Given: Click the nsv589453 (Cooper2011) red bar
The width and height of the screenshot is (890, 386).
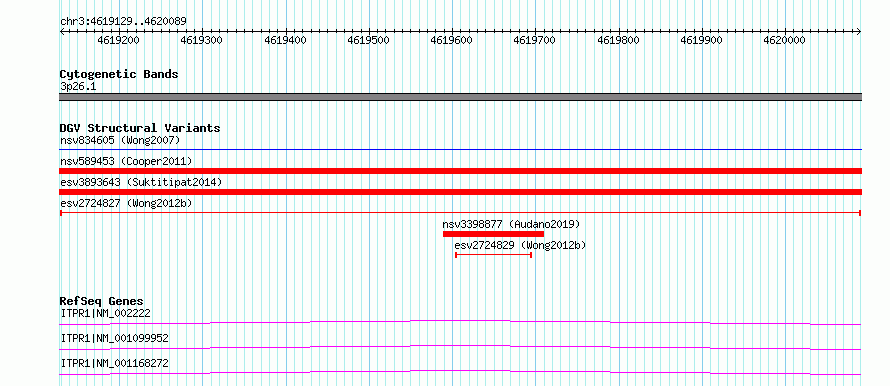Looking at the screenshot, I should pos(460,171).
